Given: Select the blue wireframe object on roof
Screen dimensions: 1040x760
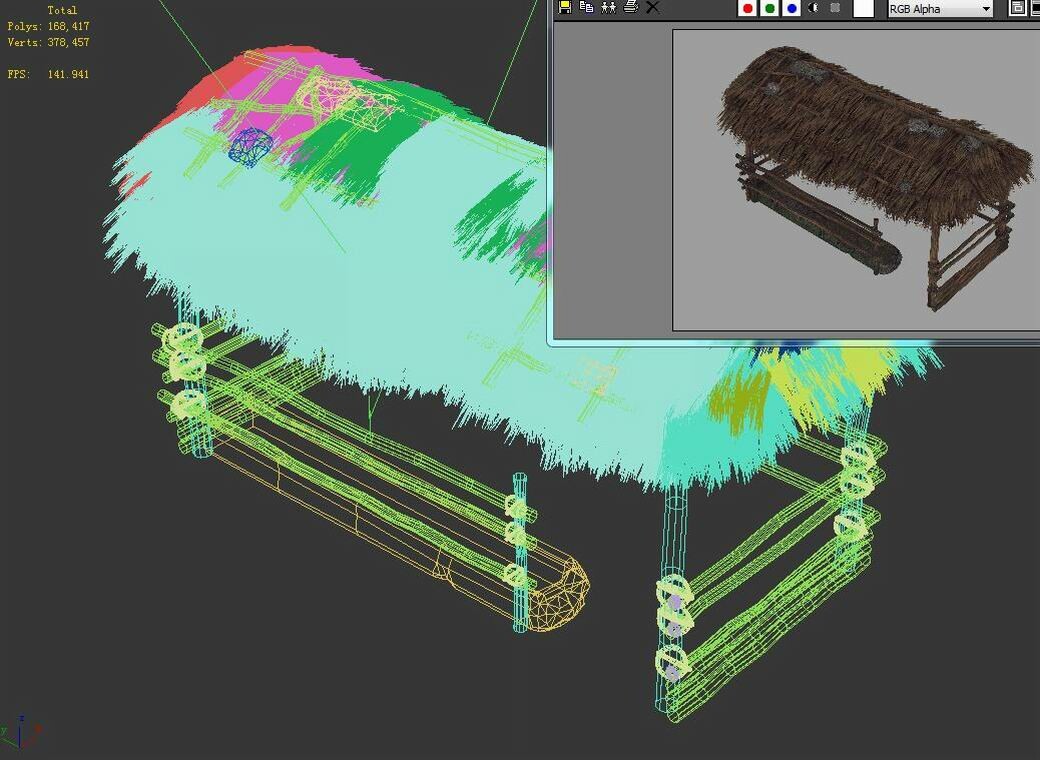Looking at the screenshot, I should click(250, 147).
